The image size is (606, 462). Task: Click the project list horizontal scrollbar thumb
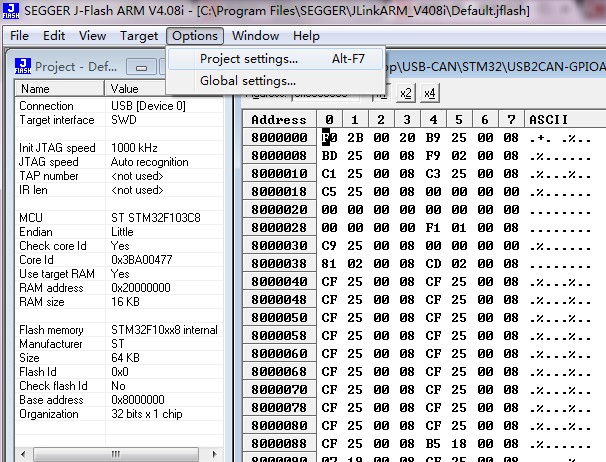[x=116, y=454]
